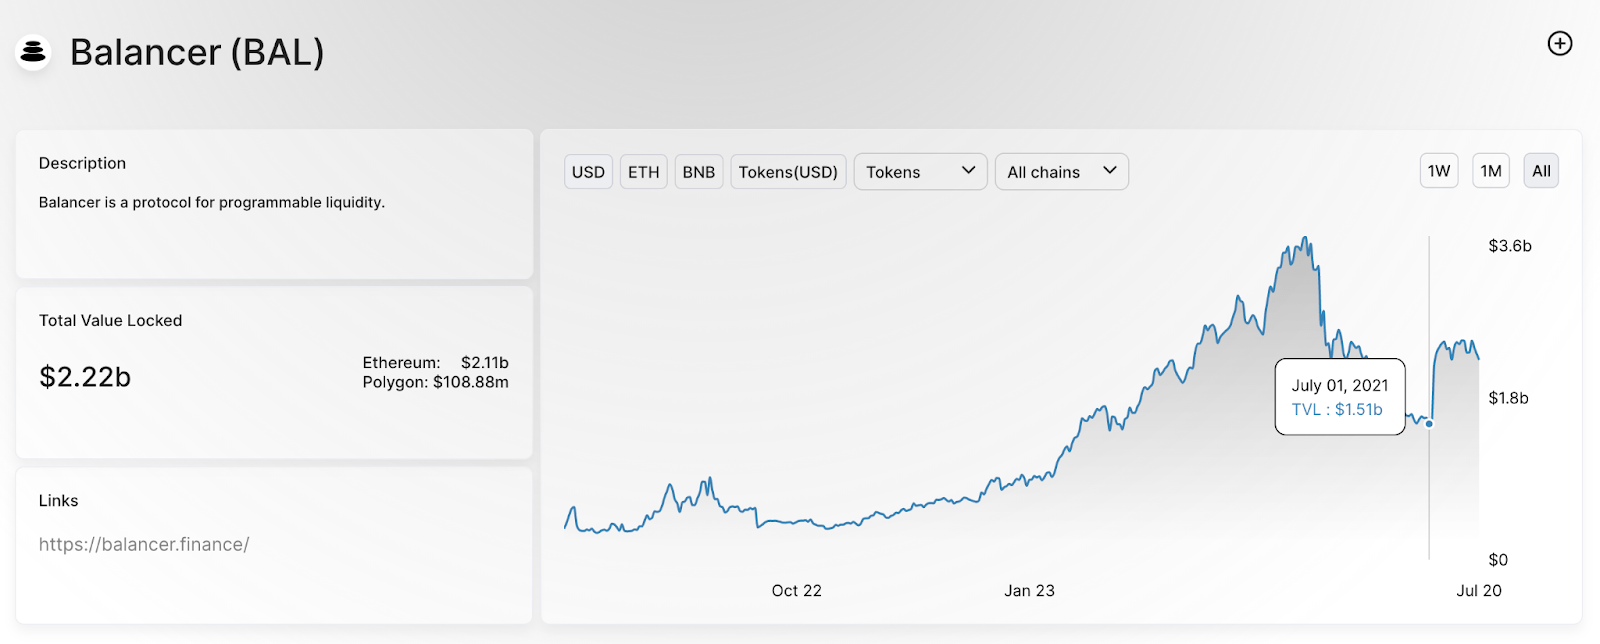This screenshot has width=1600, height=644.
Task: Click the Balancer logo icon
Action: [33, 52]
